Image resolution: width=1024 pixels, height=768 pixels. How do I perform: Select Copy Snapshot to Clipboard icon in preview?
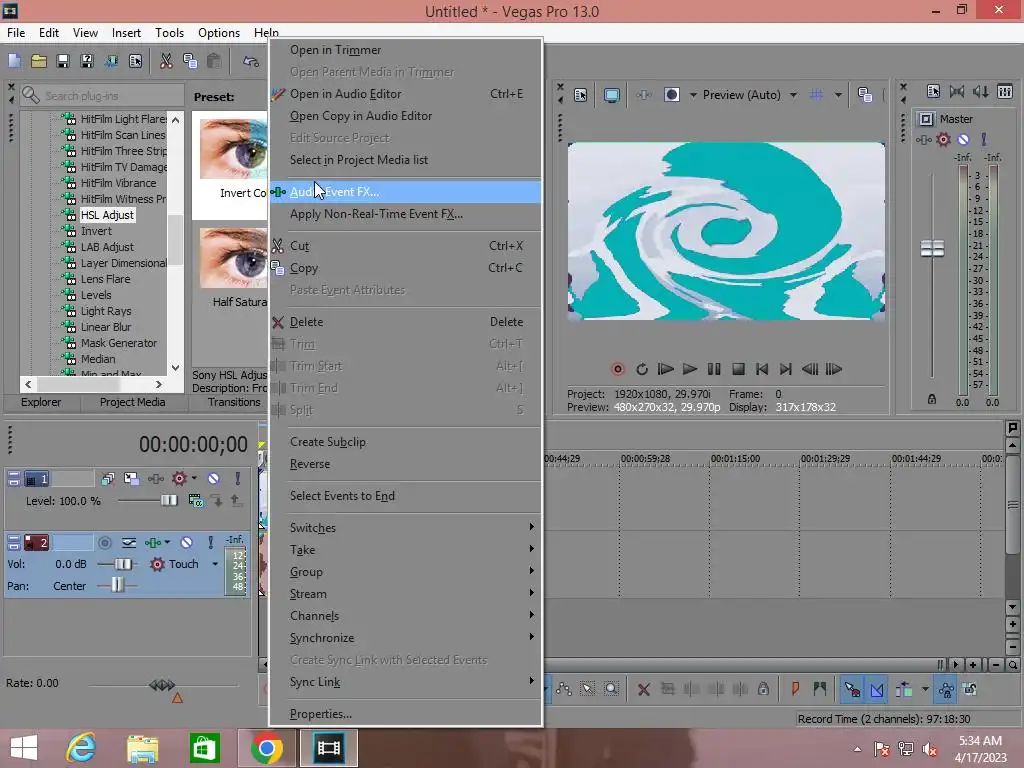point(865,95)
